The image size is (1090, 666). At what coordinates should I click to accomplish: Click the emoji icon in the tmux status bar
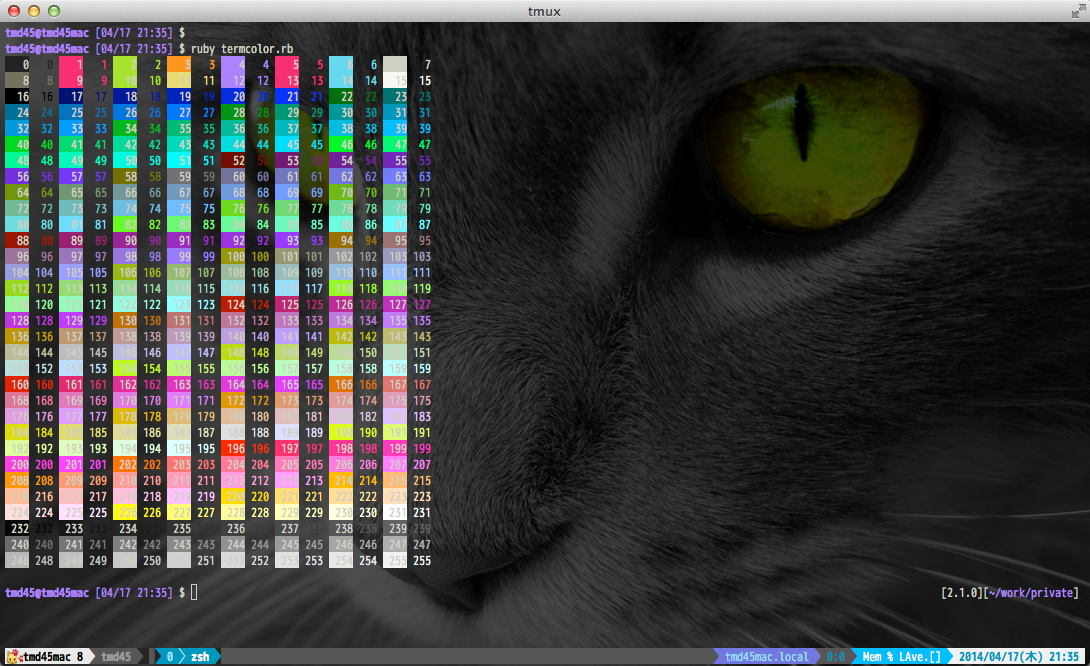tap(13, 656)
